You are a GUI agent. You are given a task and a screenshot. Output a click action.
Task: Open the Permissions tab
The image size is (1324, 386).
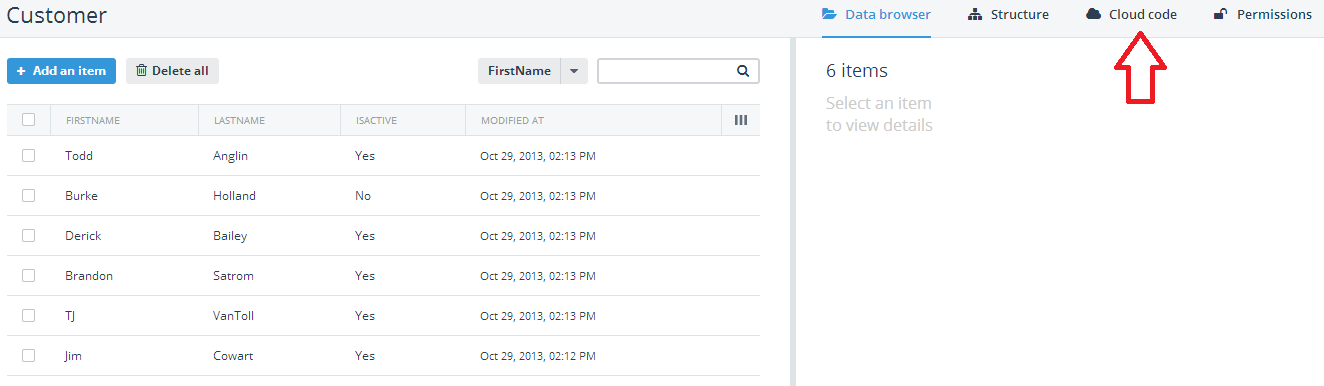click(1262, 15)
